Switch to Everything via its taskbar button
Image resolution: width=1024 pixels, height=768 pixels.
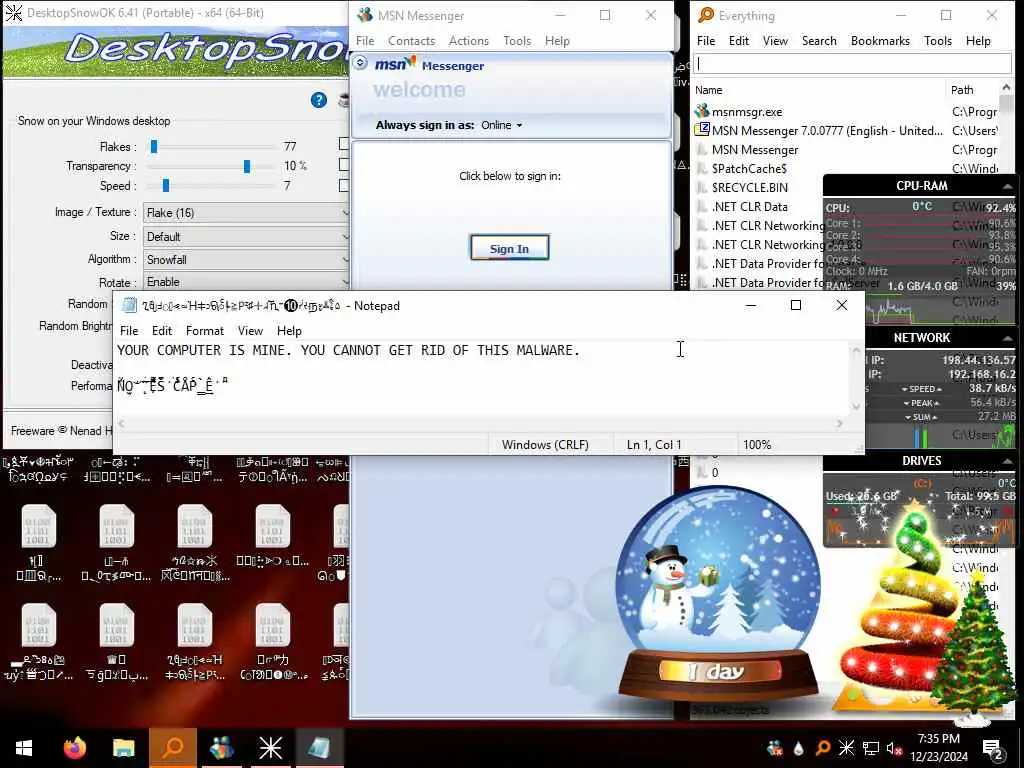pos(173,748)
